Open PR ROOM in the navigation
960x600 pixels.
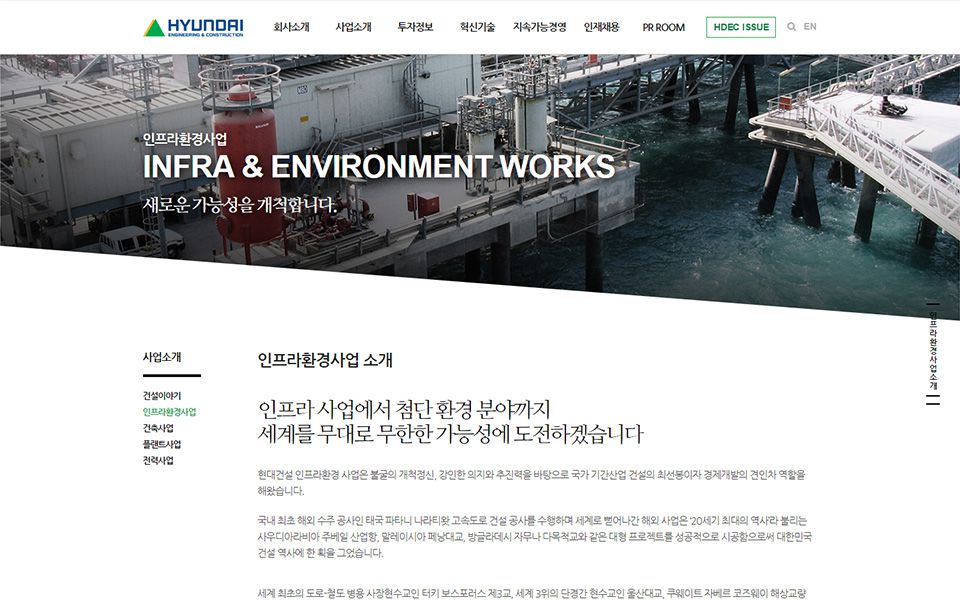click(663, 27)
